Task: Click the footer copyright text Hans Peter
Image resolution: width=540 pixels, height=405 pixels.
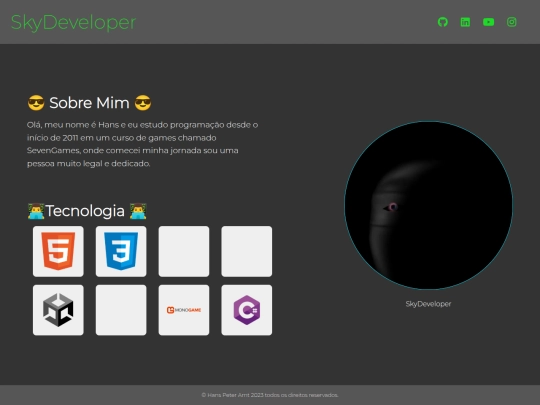Action: point(270,395)
